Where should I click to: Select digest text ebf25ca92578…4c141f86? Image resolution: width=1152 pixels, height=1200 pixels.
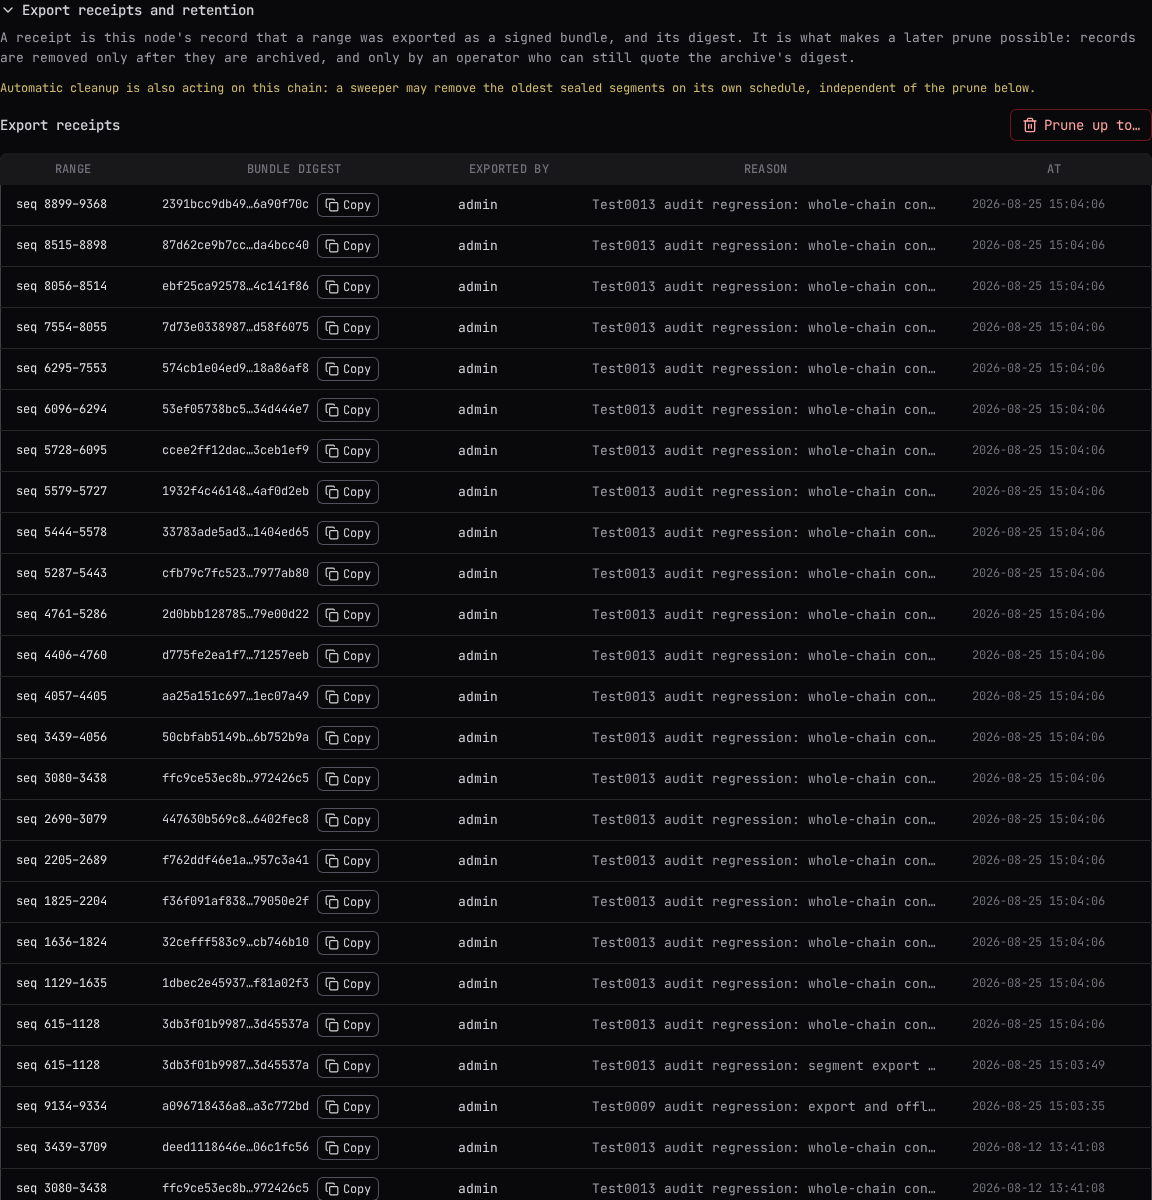235,286
